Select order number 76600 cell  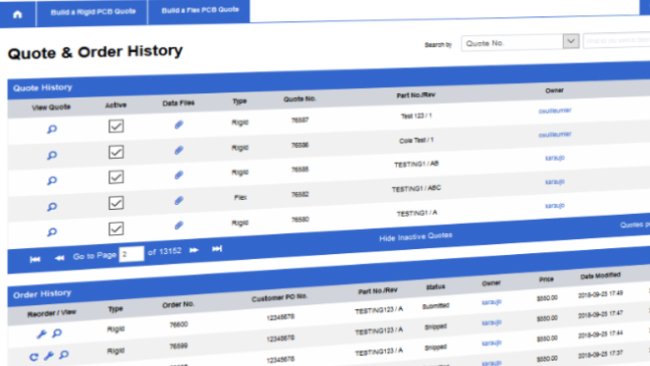pos(179,325)
